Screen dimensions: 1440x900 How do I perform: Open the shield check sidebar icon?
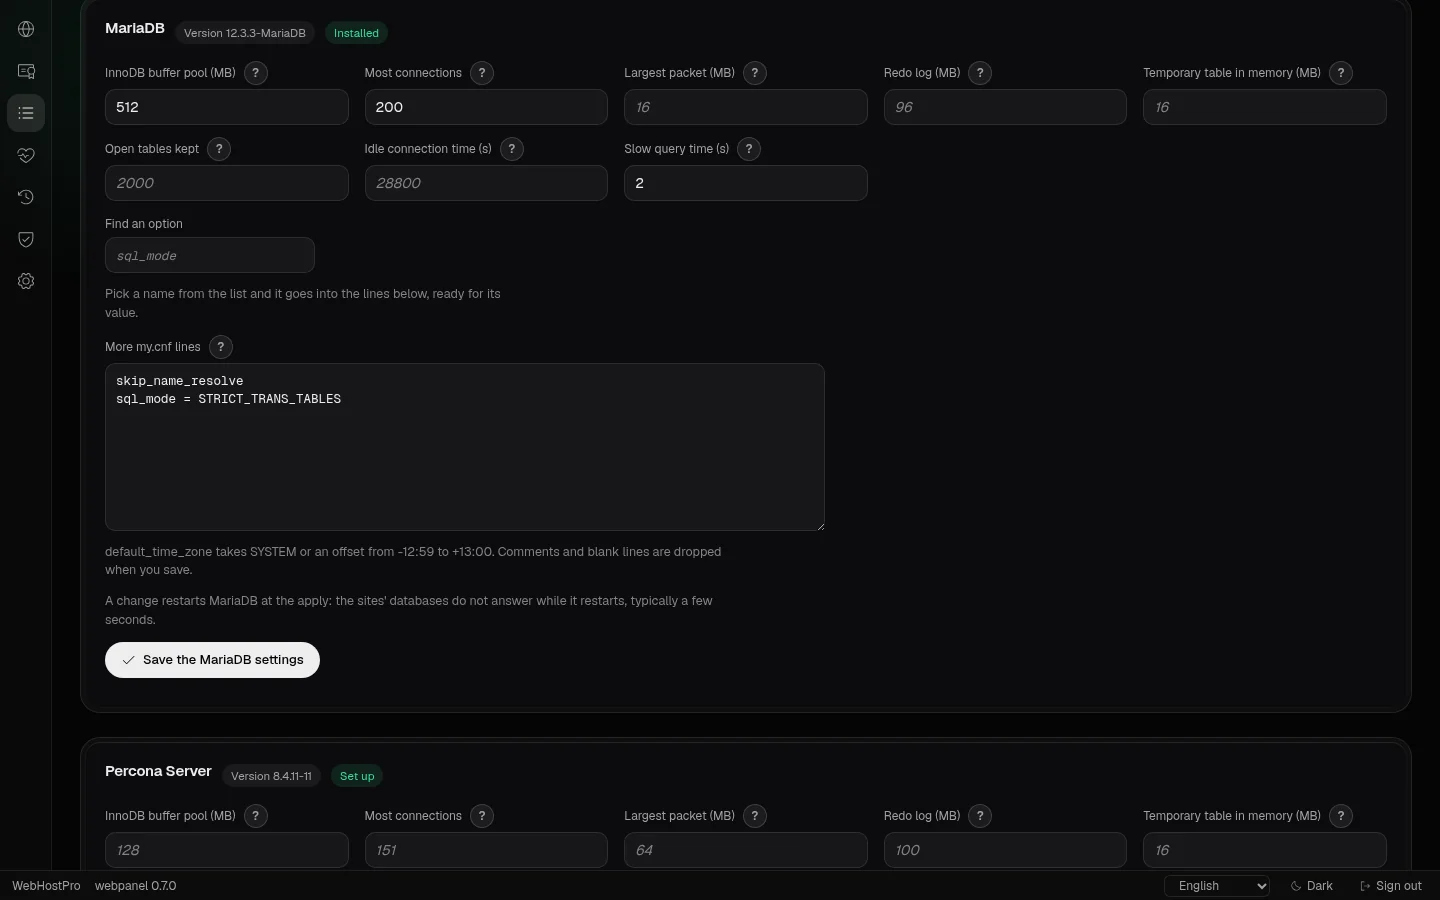(x=26, y=239)
